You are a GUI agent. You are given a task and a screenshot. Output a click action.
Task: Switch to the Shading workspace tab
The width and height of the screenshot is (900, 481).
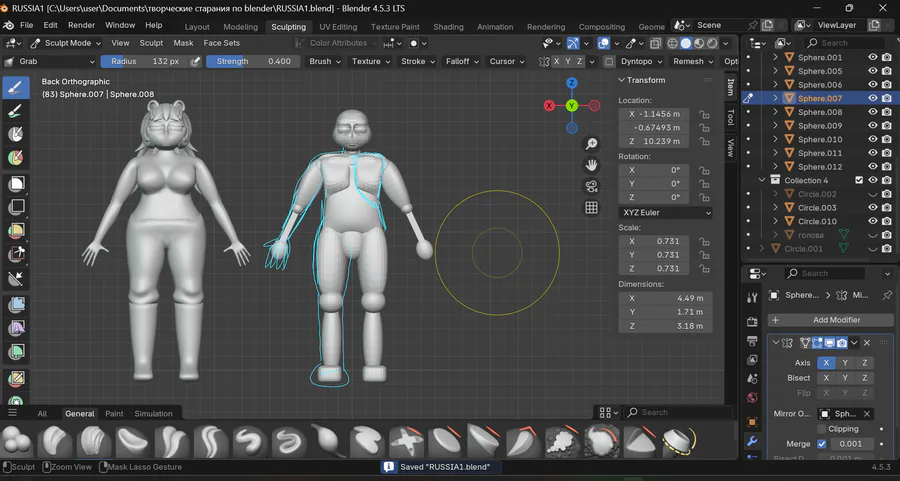pos(448,27)
